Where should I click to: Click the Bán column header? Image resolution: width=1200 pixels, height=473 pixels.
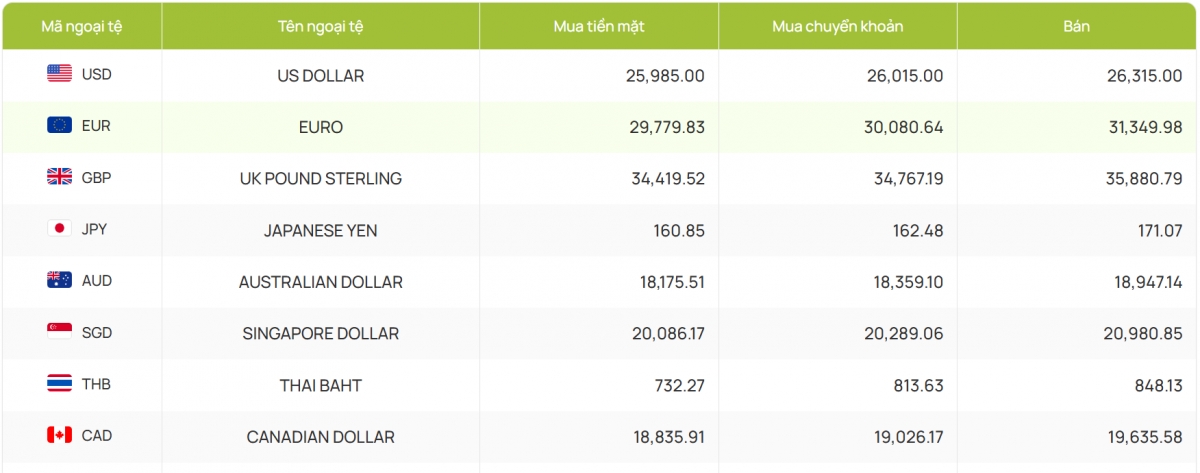point(1076,26)
